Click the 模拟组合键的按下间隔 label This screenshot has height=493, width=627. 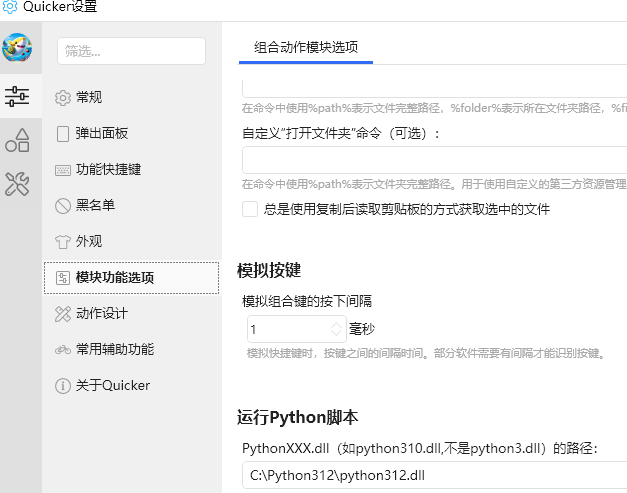point(307,301)
